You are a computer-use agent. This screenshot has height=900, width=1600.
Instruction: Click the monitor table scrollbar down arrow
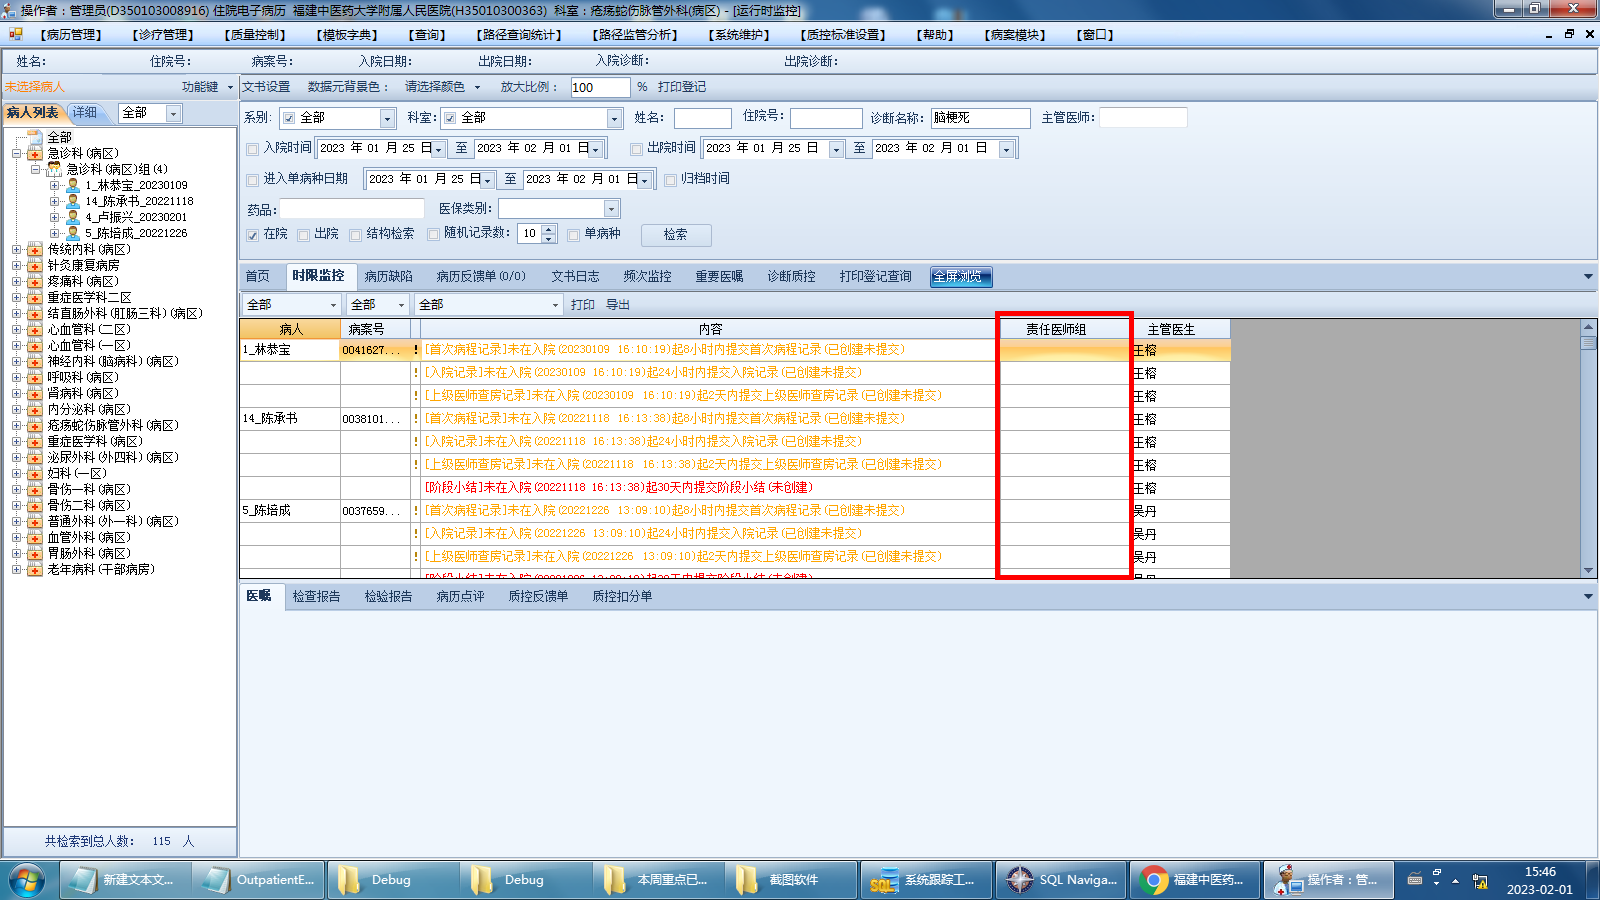point(1589,571)
